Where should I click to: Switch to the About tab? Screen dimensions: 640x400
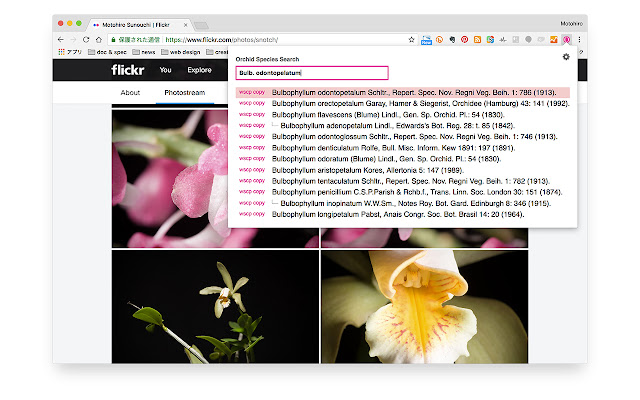point(130,93)
